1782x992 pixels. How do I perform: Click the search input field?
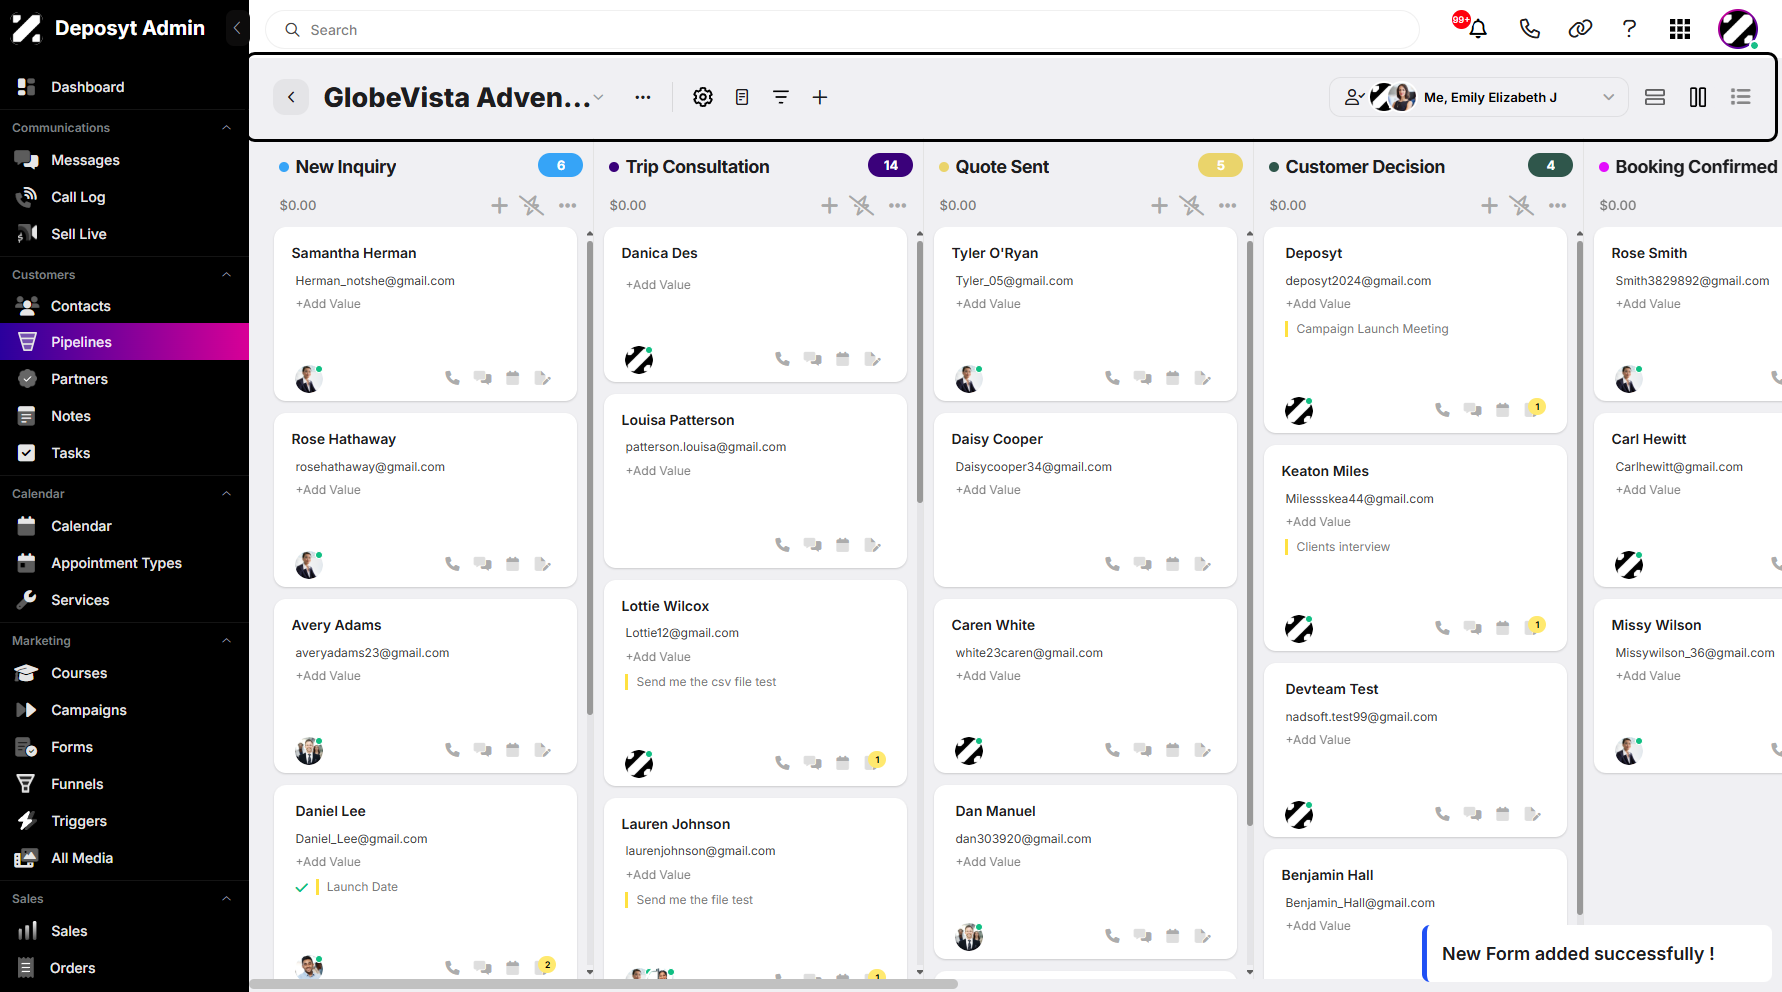coord(842,30)
